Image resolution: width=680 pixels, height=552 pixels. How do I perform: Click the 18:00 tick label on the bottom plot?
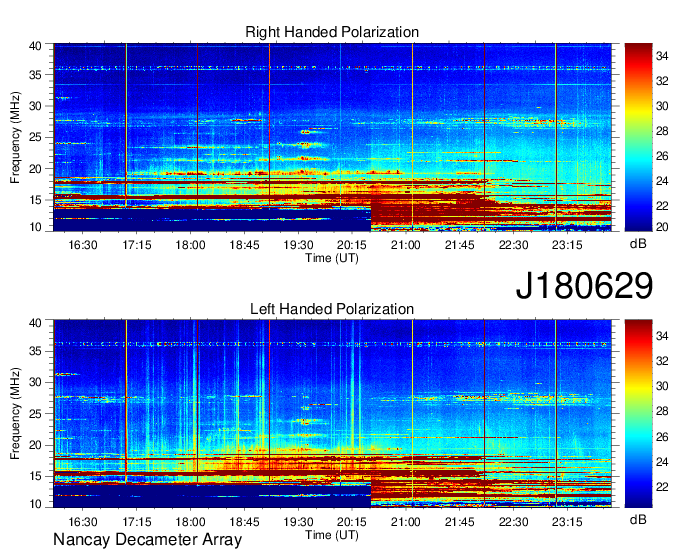point(190,522)
